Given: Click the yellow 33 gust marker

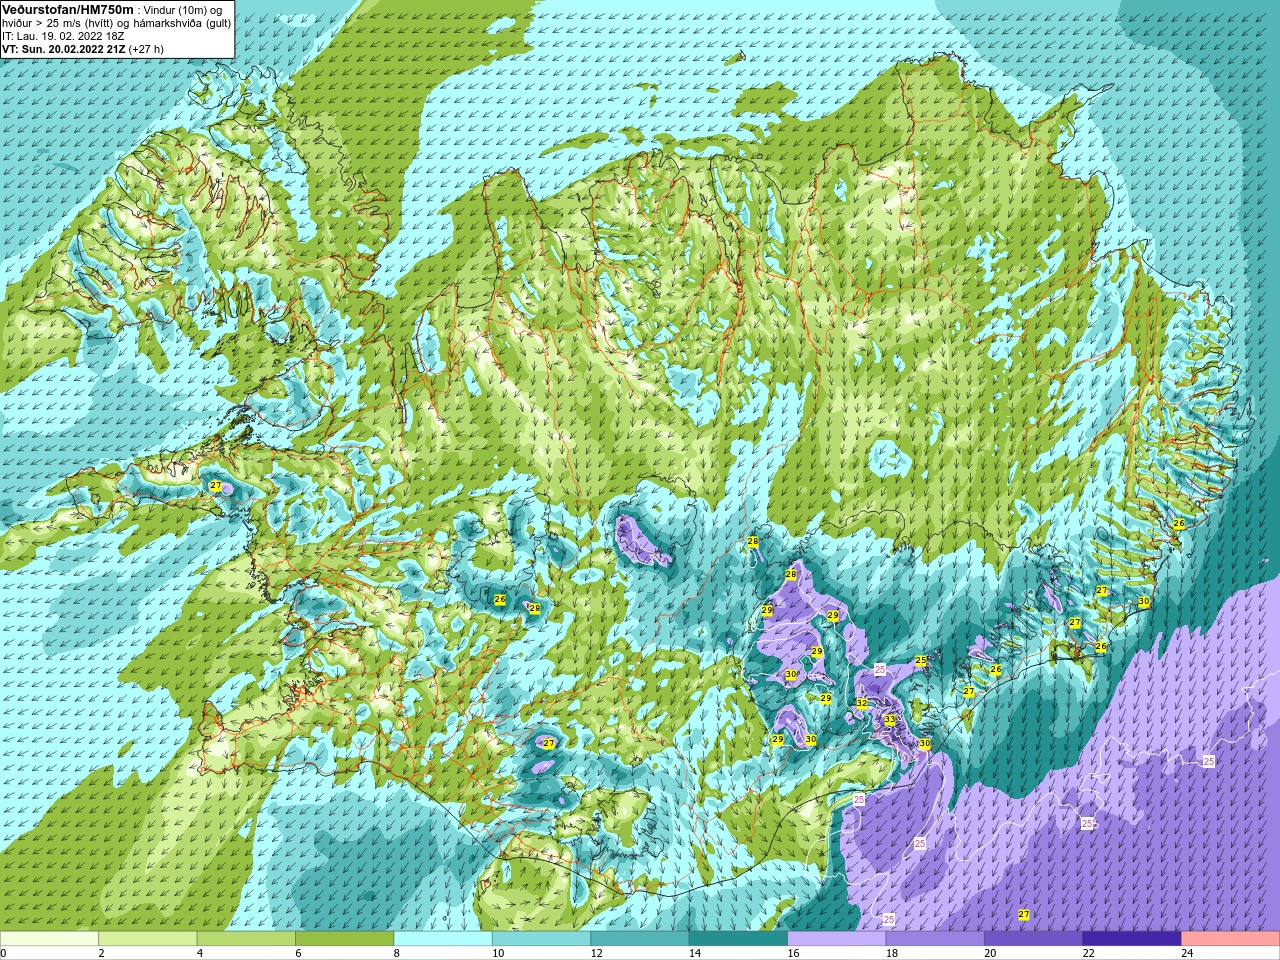Looking at the screenshot, I should [x=889, y=719].
